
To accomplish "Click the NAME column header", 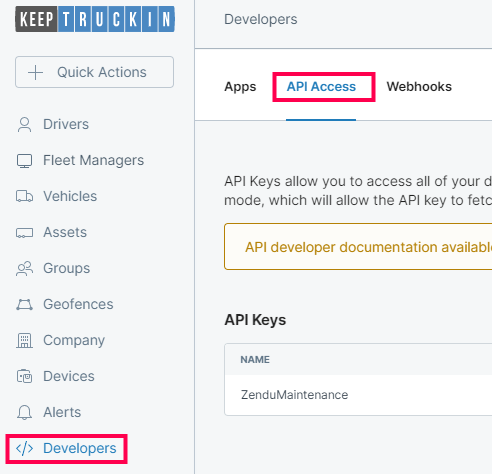I will coord(255,359).
